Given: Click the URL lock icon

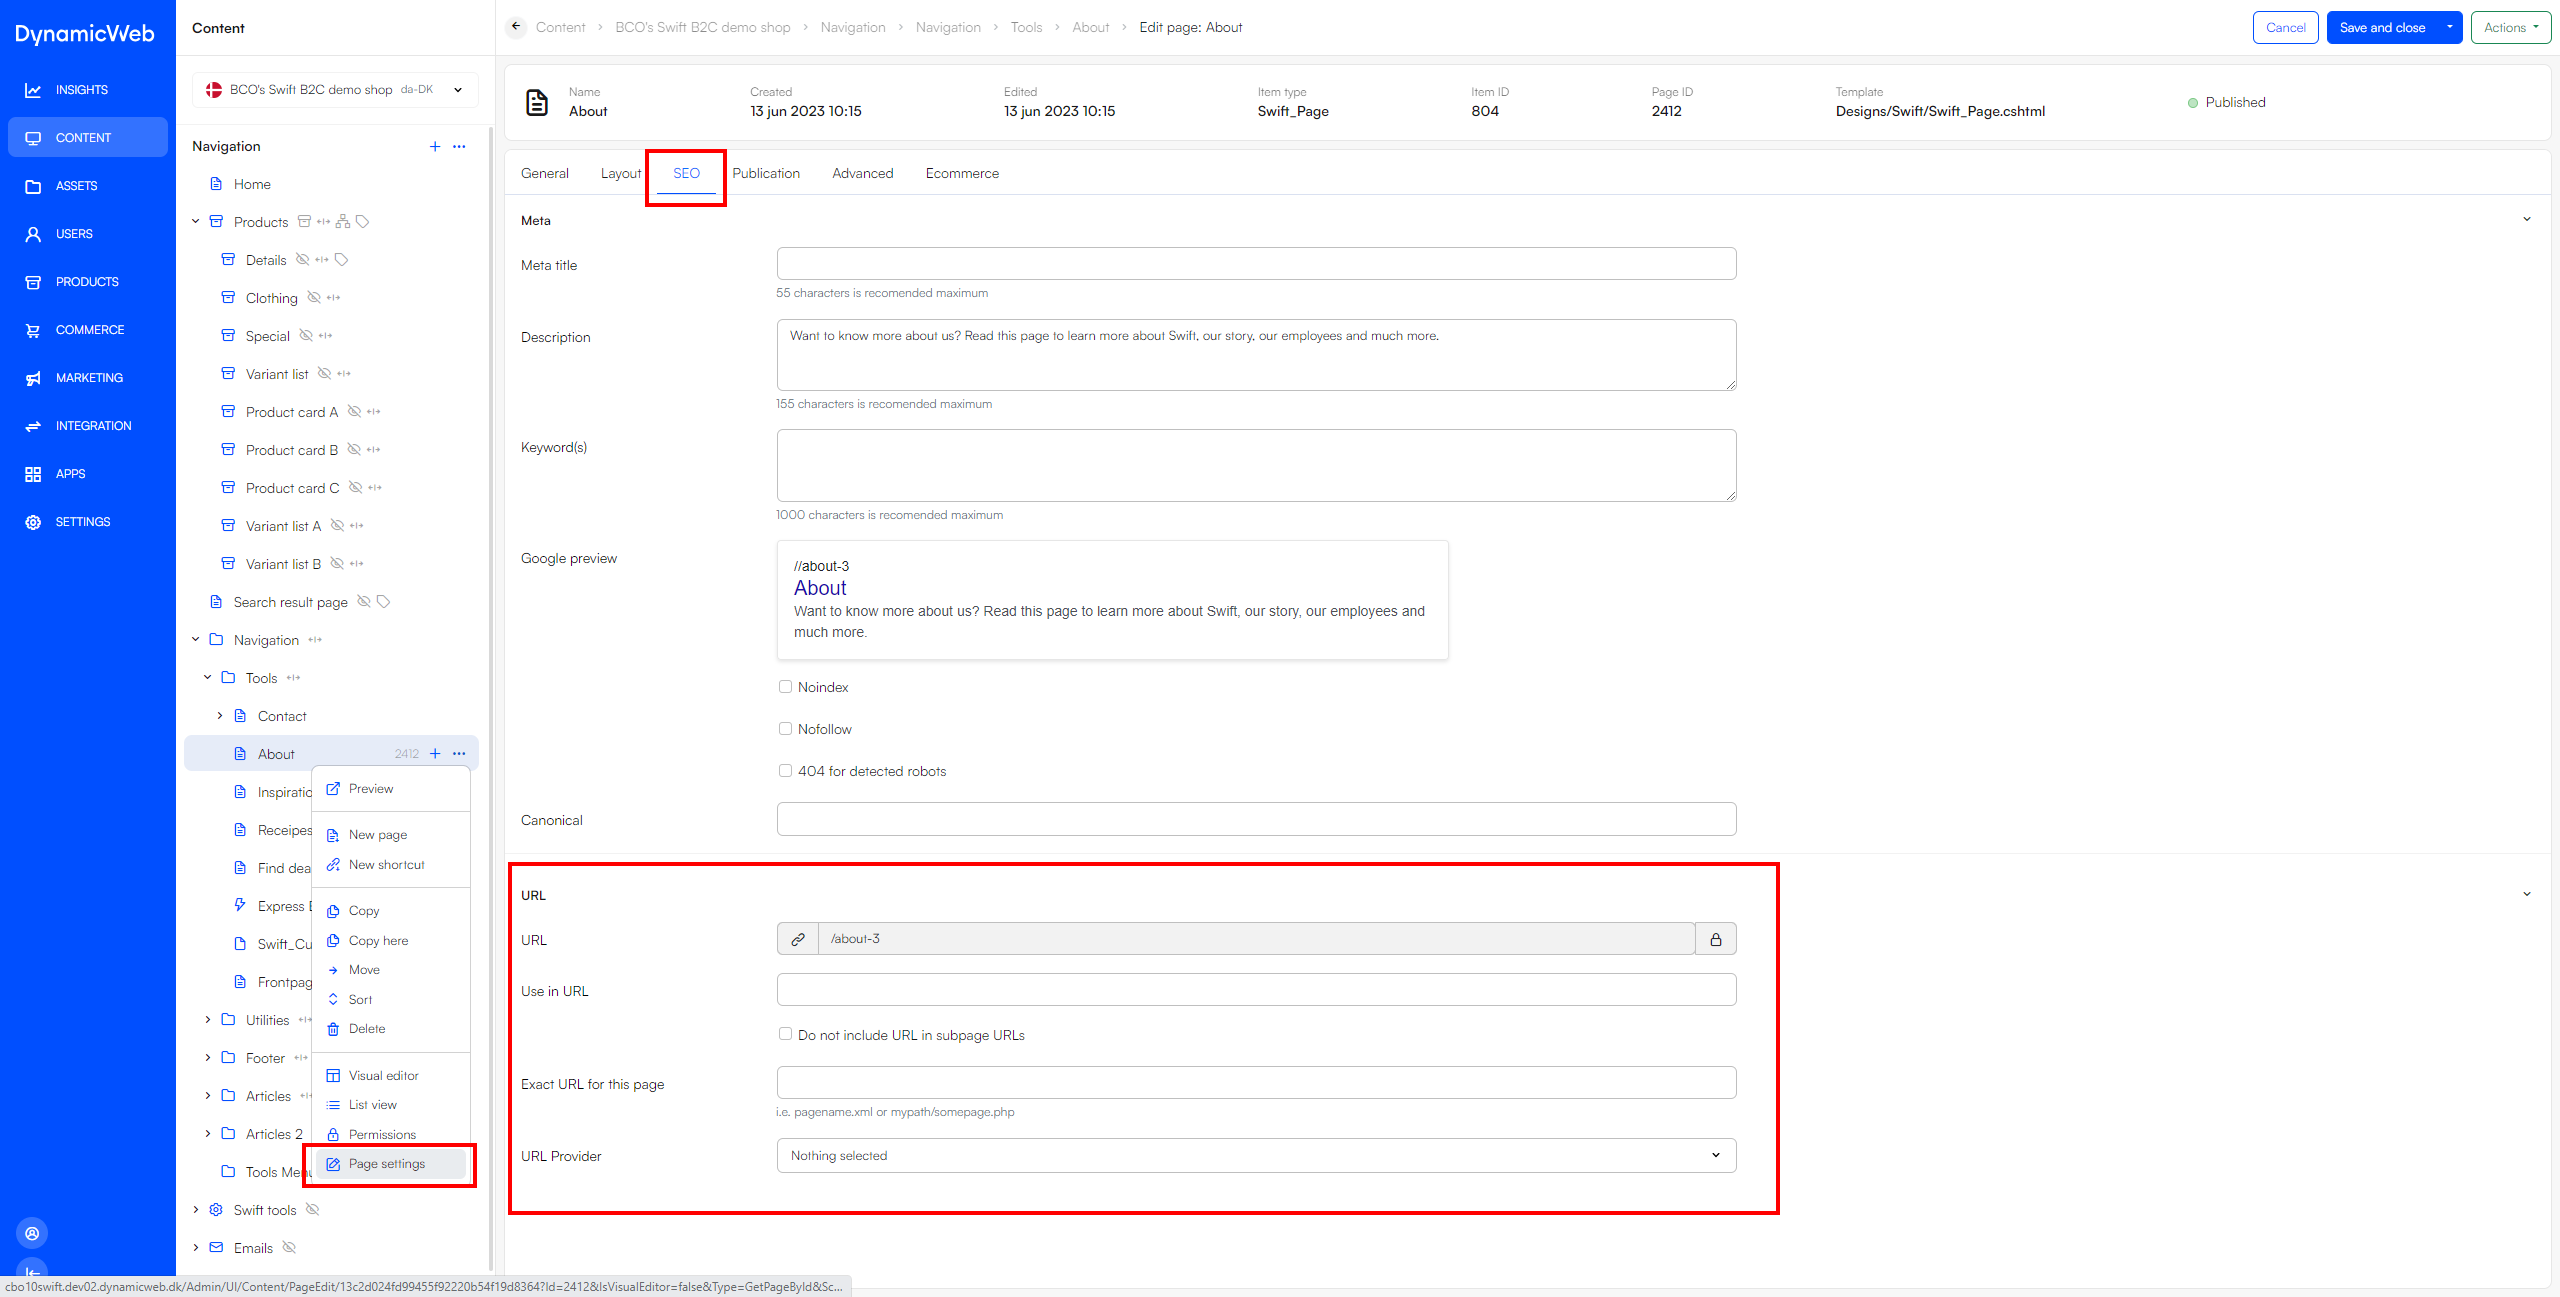Looking at the screenshot, I should (x=1716, y=939).
